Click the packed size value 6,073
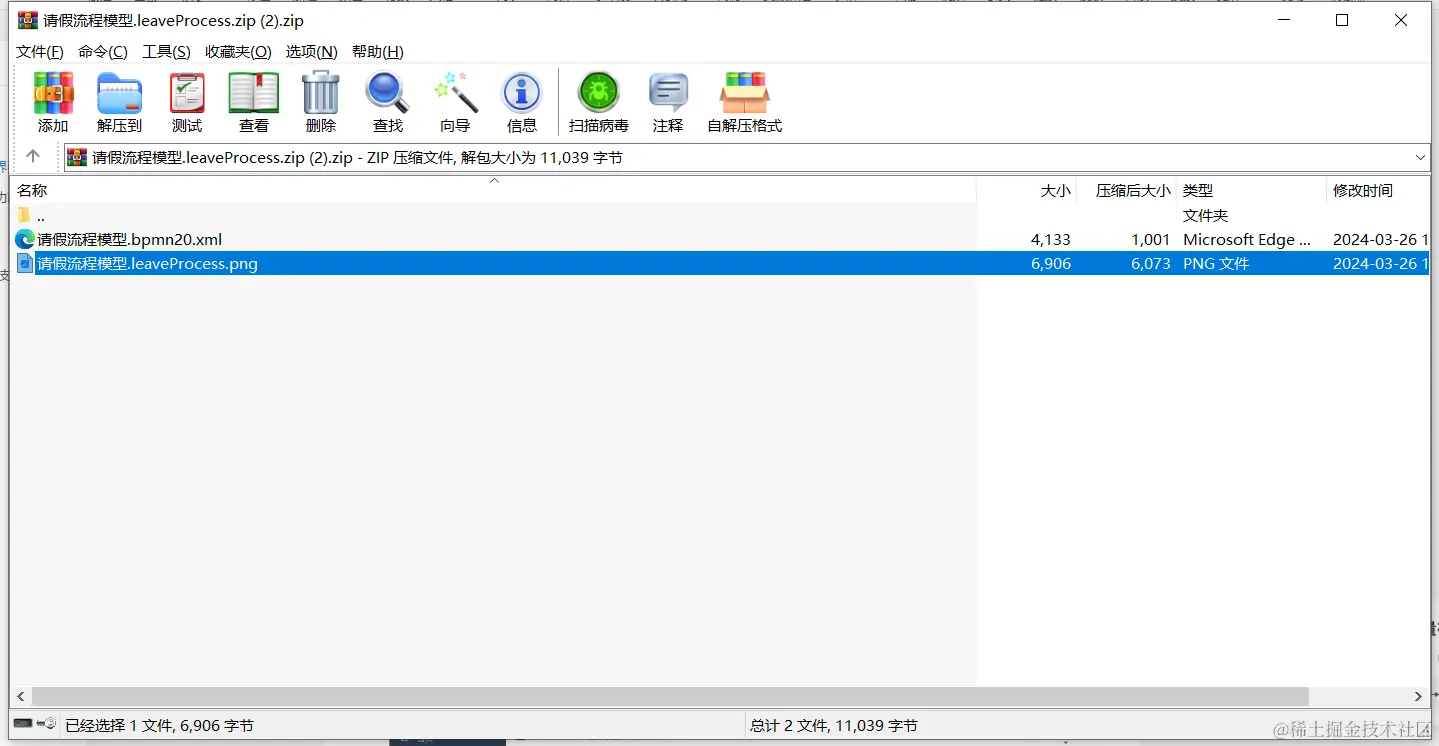The image size is (1439, 746). pyautogui.click(x=1150, y=264)
